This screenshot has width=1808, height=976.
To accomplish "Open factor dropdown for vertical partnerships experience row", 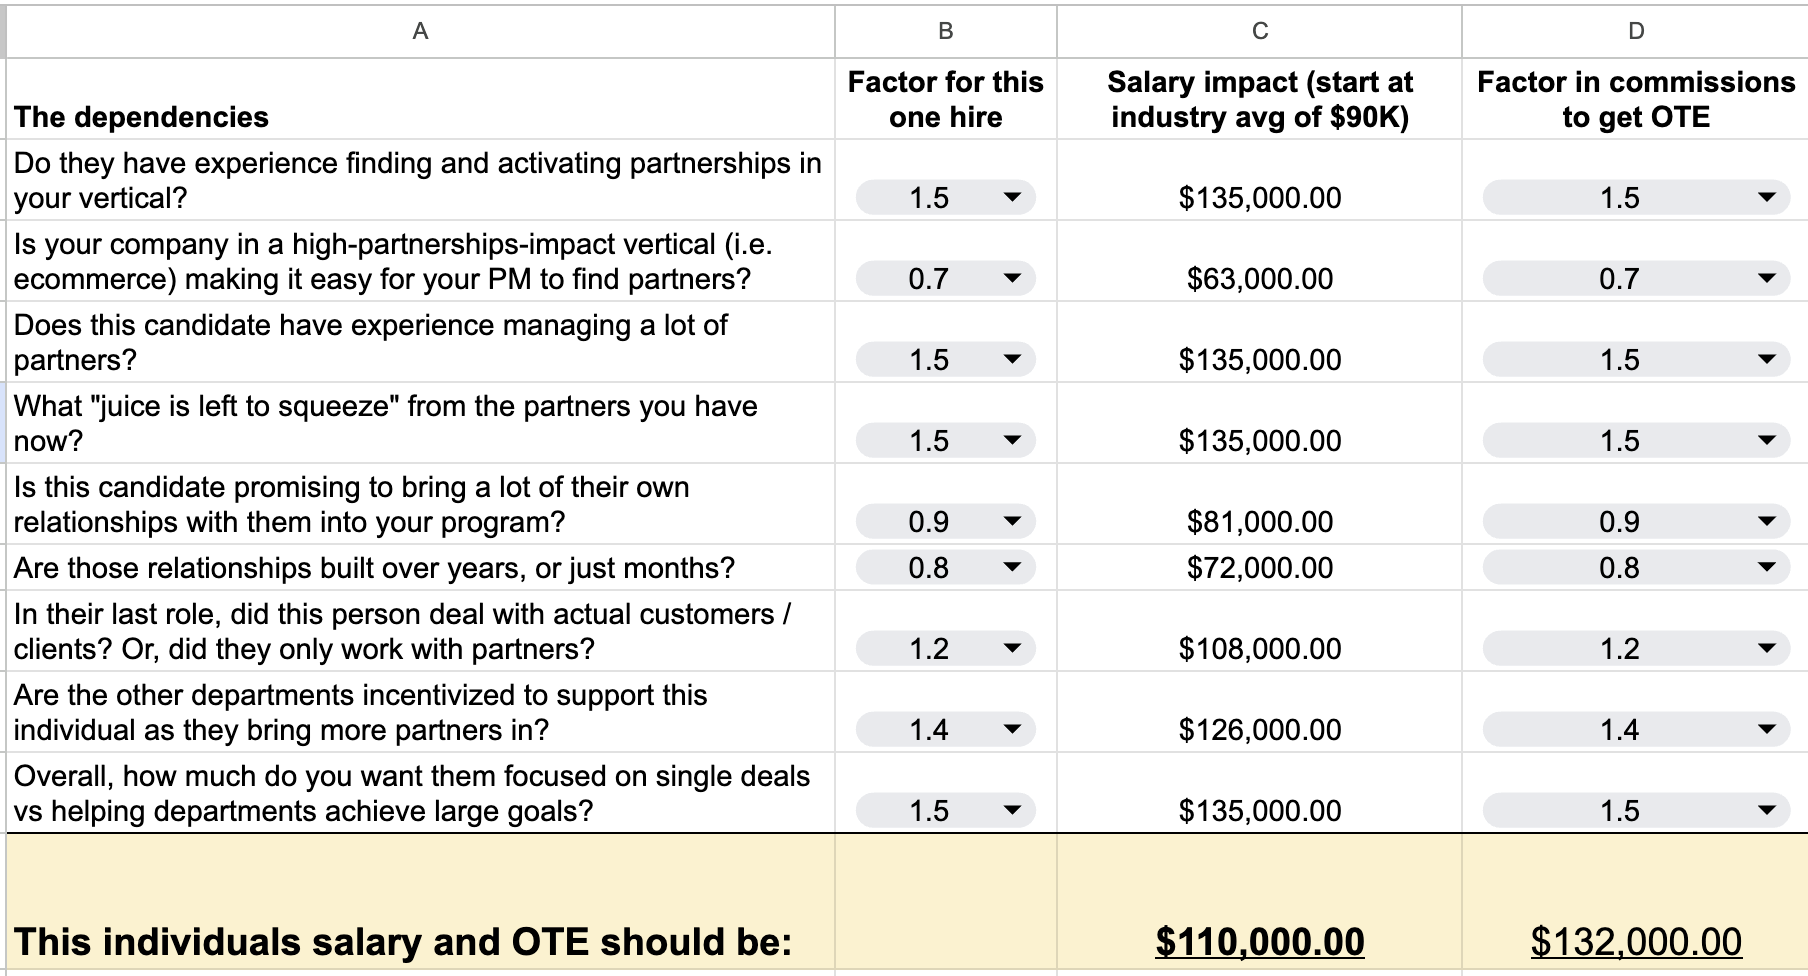I will tap(945, 198).
